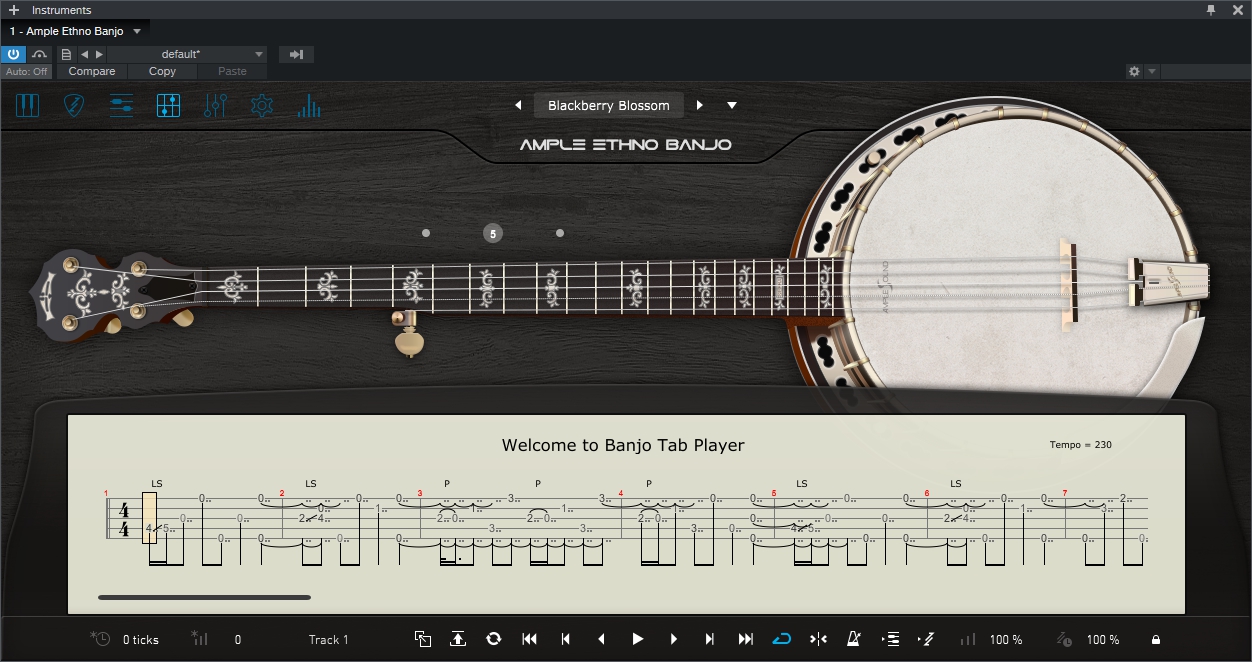Open the mixer faders FX panel
Image resolution: width=1252 pixels, height=662 pixels.
[x=215, y=105]
